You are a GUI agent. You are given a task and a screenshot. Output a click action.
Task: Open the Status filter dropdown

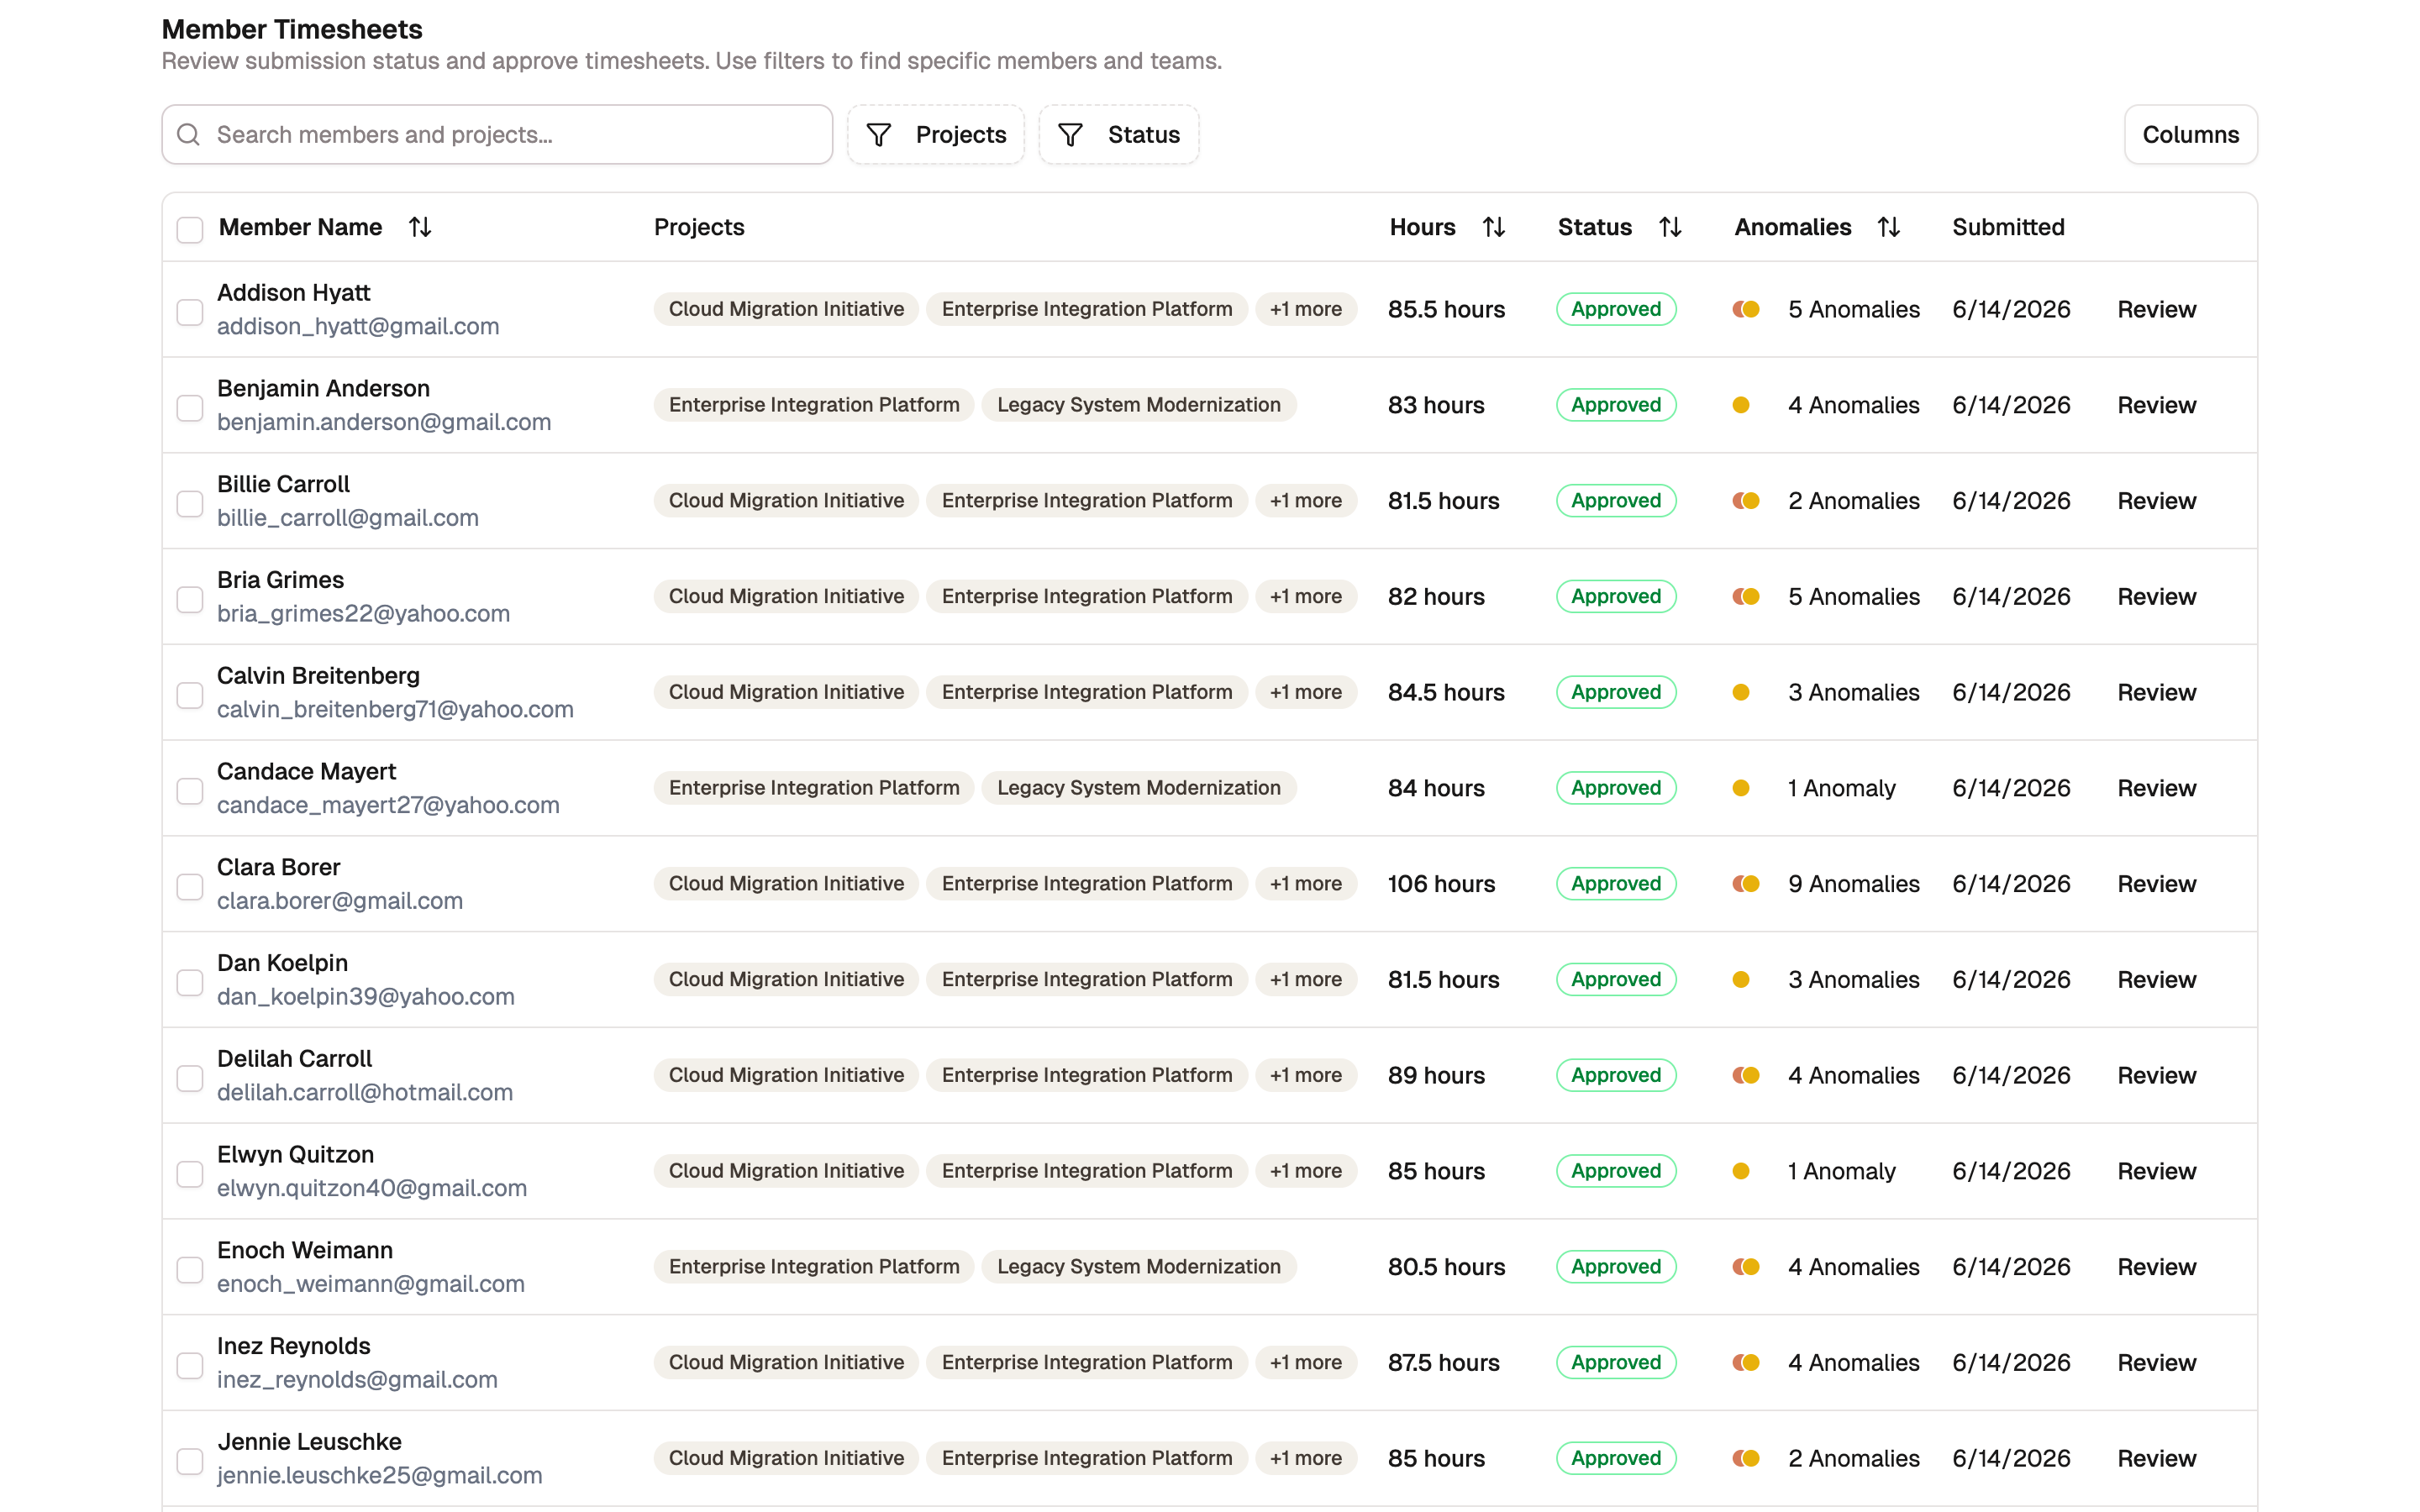point(1119,134)
